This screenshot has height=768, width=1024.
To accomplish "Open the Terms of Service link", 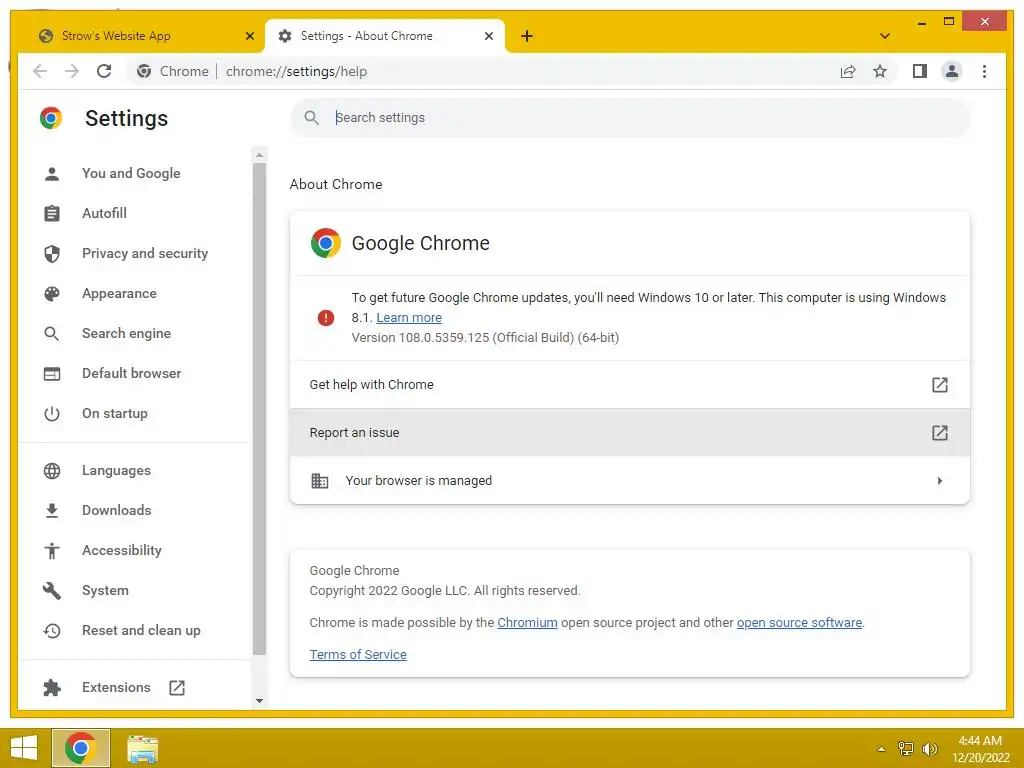I will (358, 654).
